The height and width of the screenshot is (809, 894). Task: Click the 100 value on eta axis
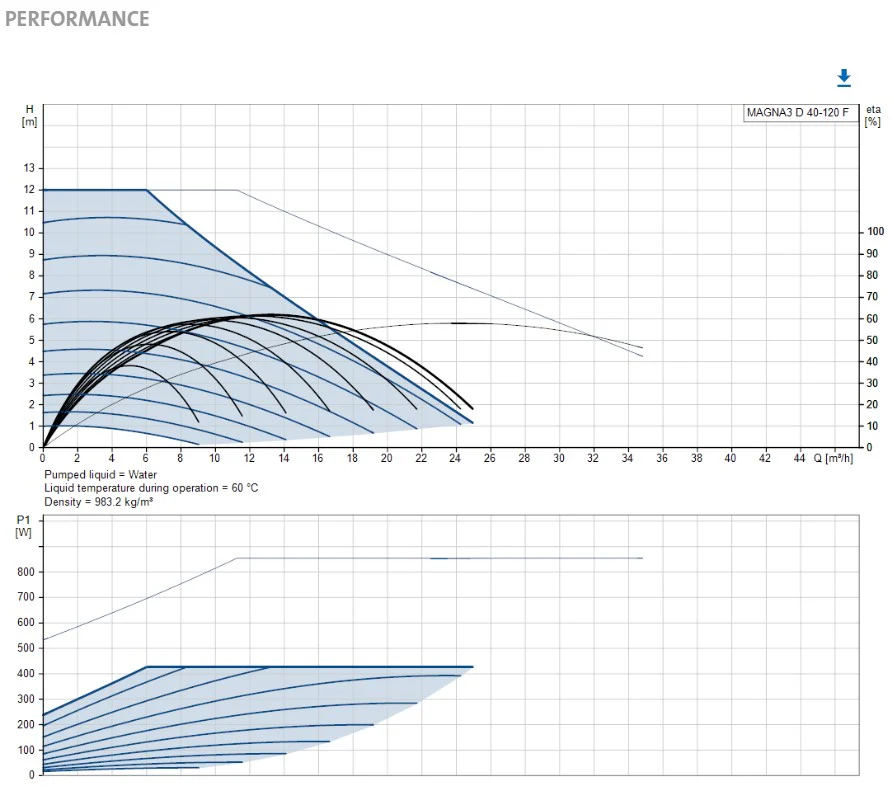coord(875,231)
